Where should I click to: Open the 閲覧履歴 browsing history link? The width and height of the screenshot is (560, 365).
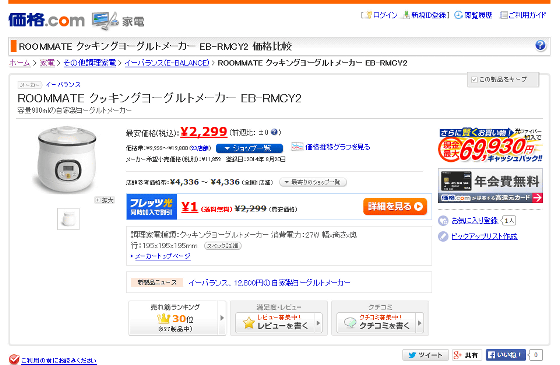click(x=478, y=15)
